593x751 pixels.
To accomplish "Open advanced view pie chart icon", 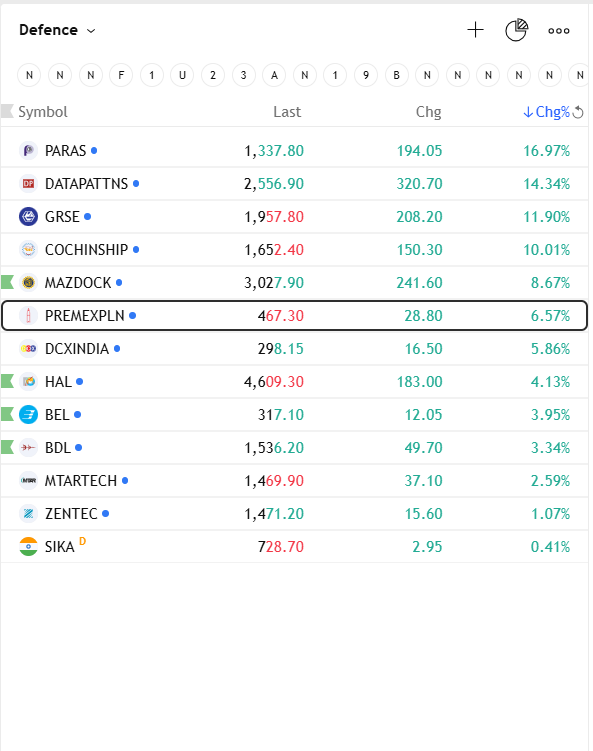I will (x=516, y=30).
